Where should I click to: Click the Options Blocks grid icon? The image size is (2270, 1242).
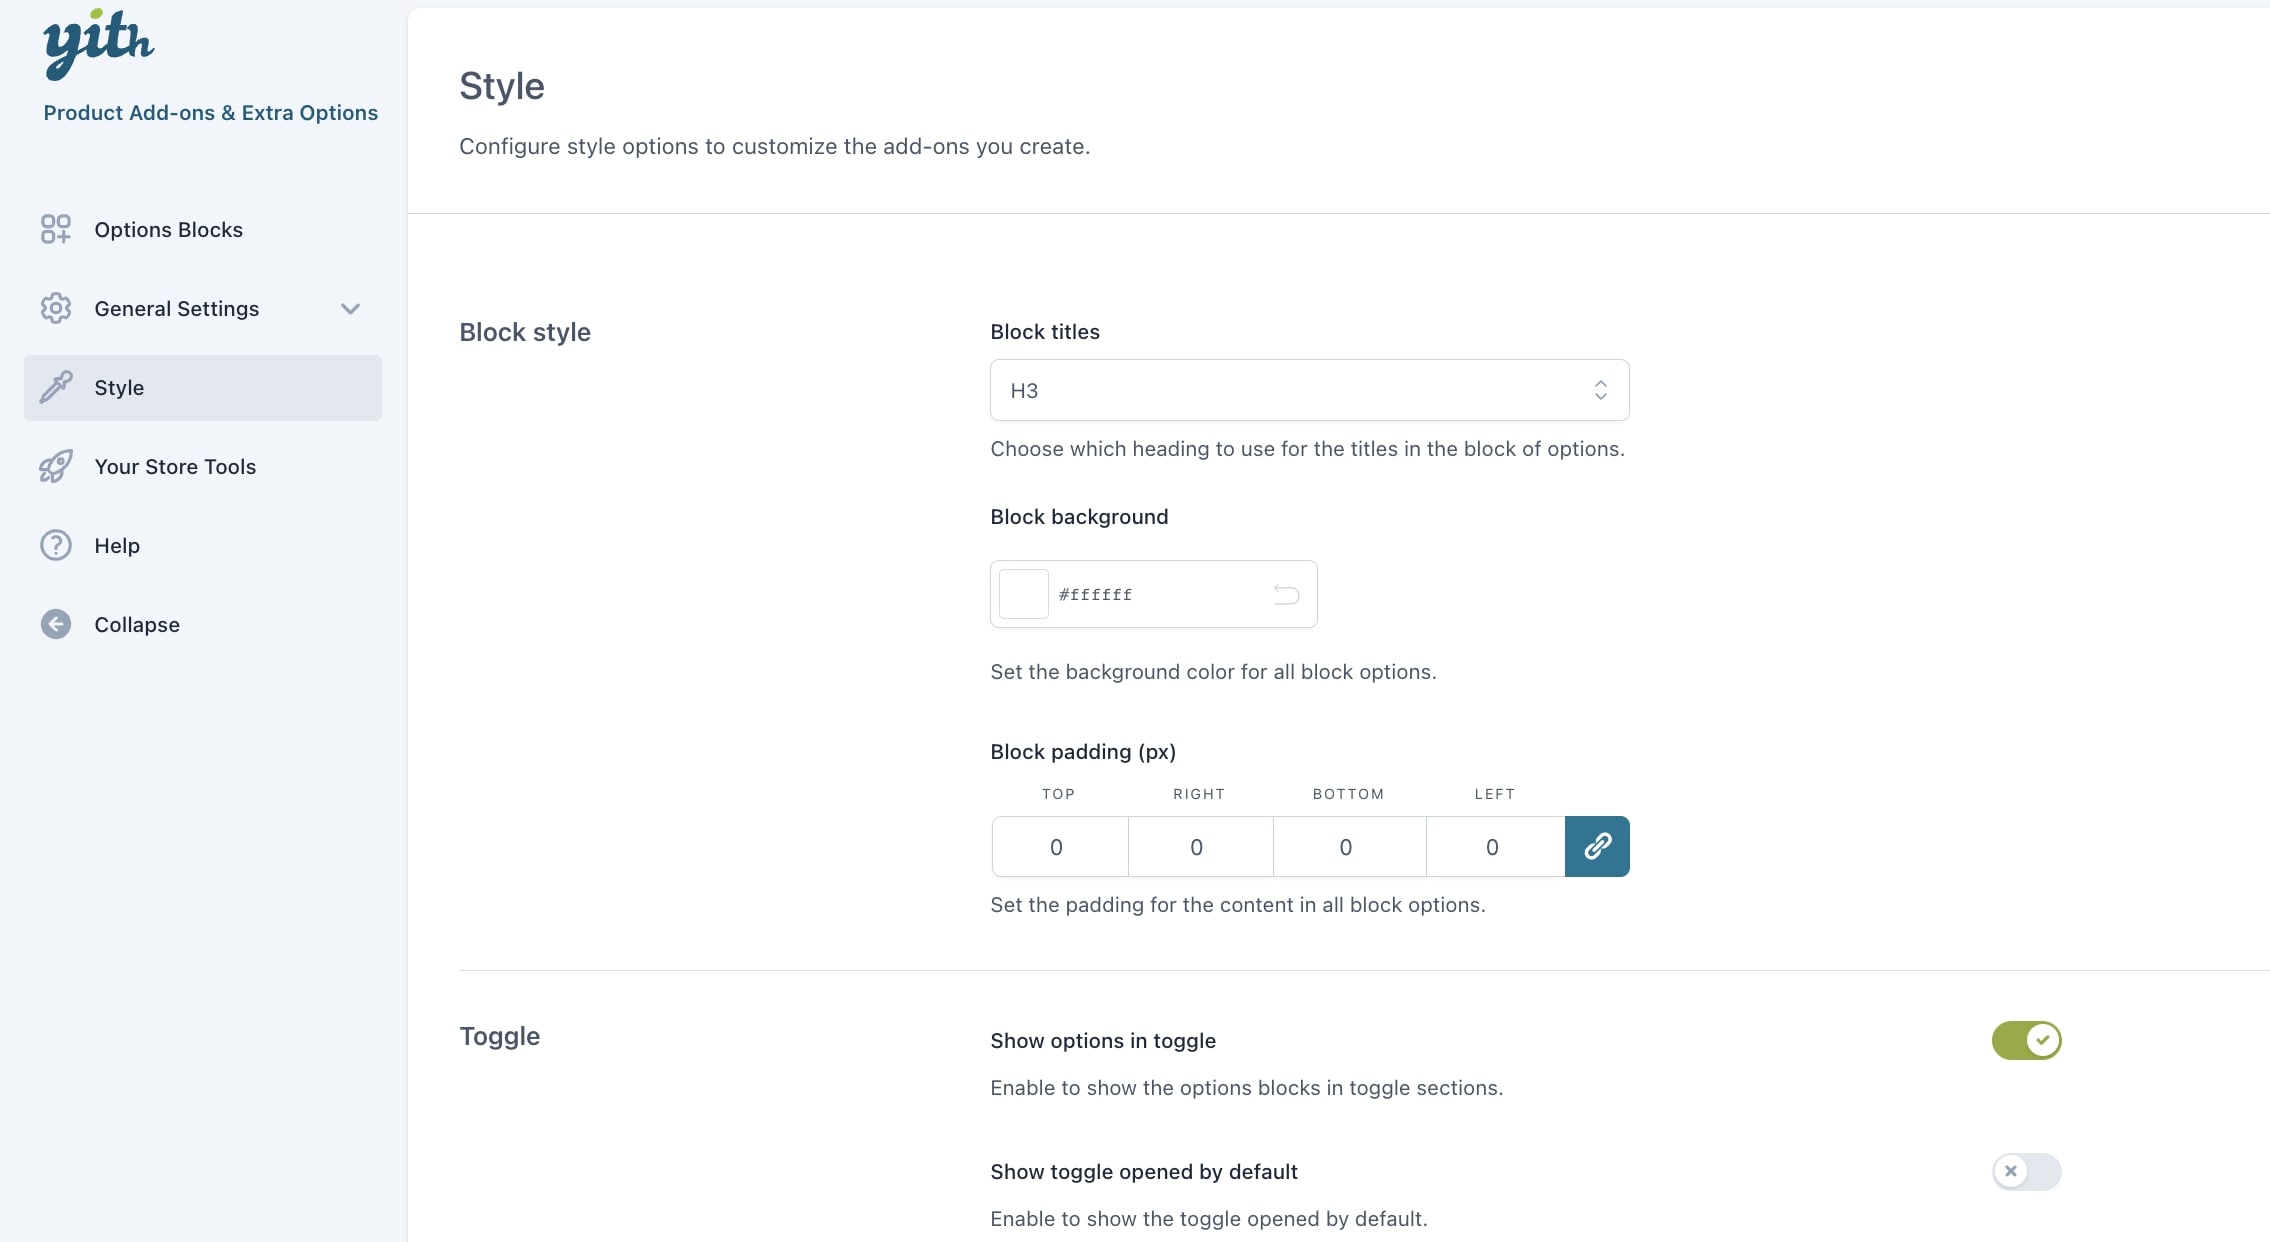(56, 229)
